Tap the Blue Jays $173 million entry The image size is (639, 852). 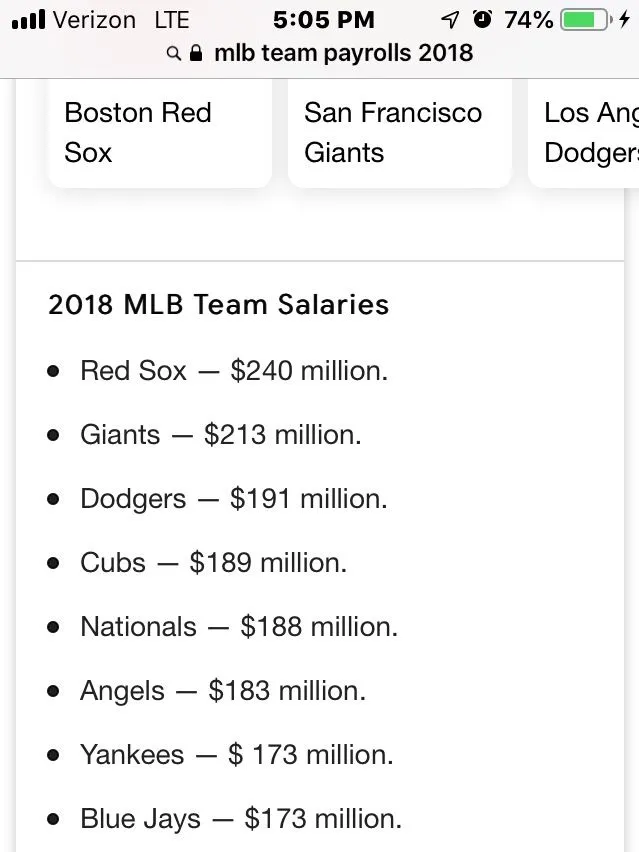(x=241, y=819)
